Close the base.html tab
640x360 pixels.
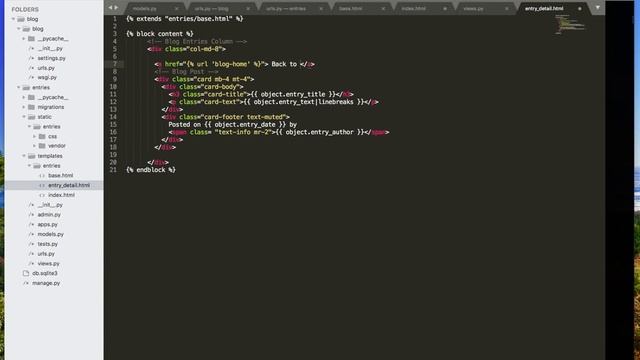(383, 9)
